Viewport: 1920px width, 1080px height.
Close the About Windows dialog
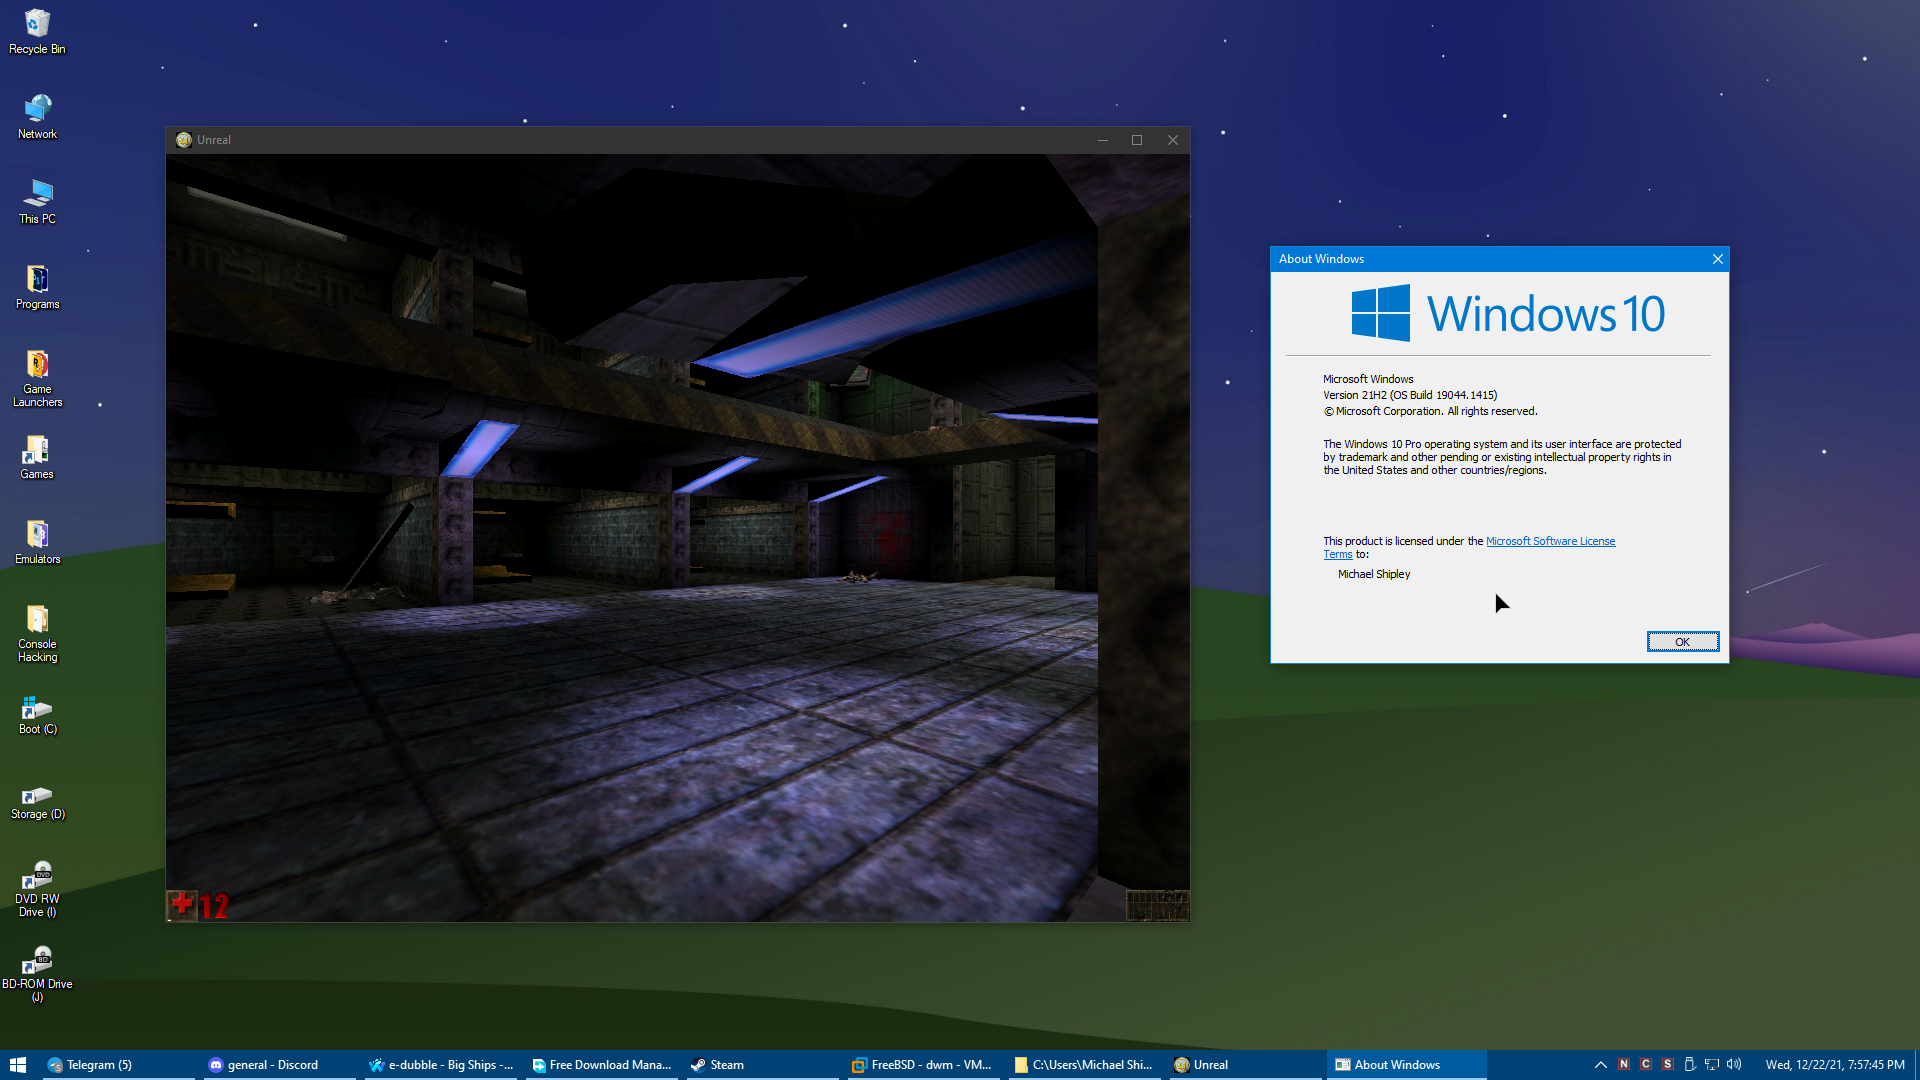pos(1717,259)
